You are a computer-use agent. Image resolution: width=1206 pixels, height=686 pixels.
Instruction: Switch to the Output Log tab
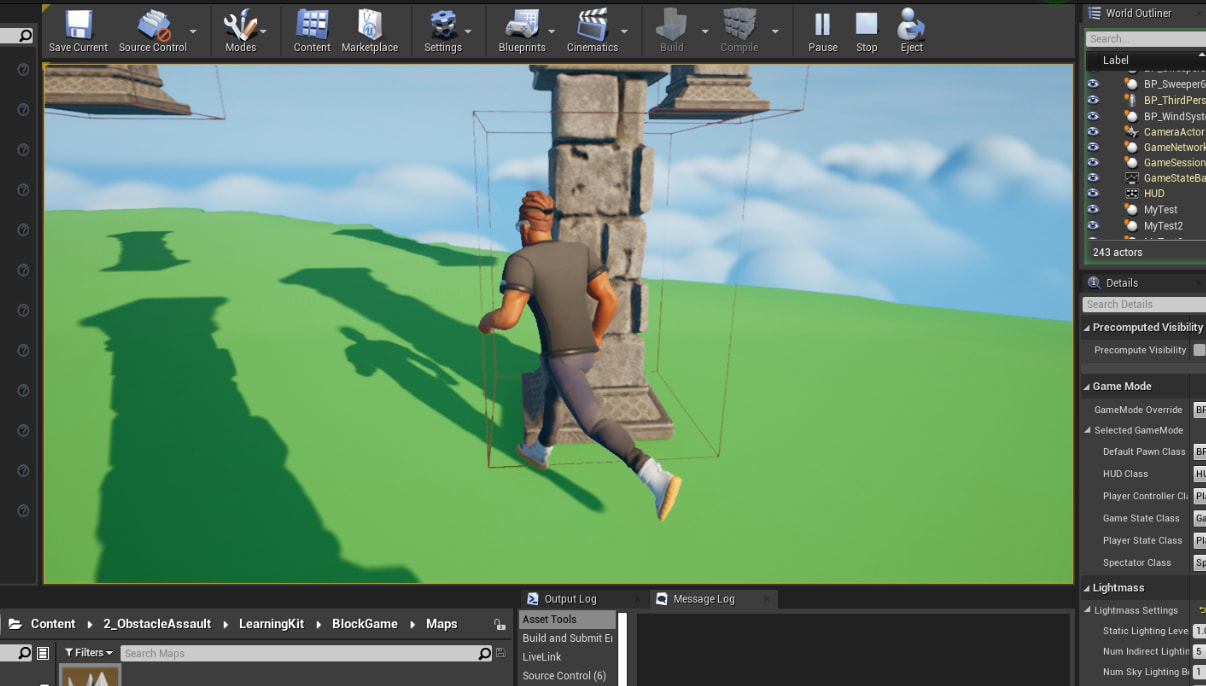tap(569, 599)
